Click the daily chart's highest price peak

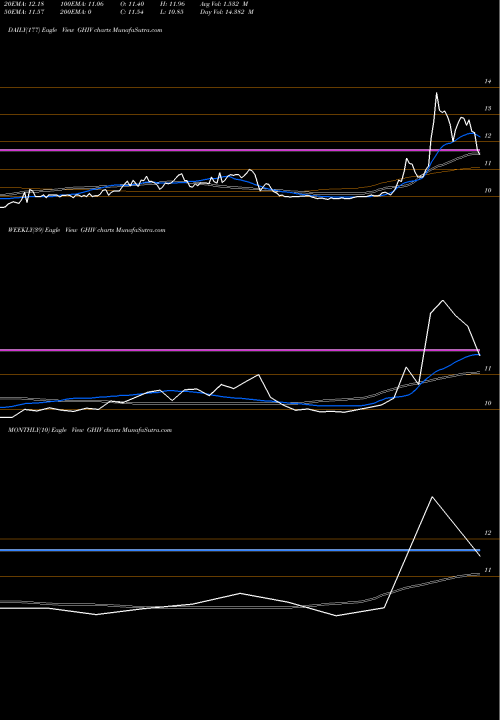436,93
